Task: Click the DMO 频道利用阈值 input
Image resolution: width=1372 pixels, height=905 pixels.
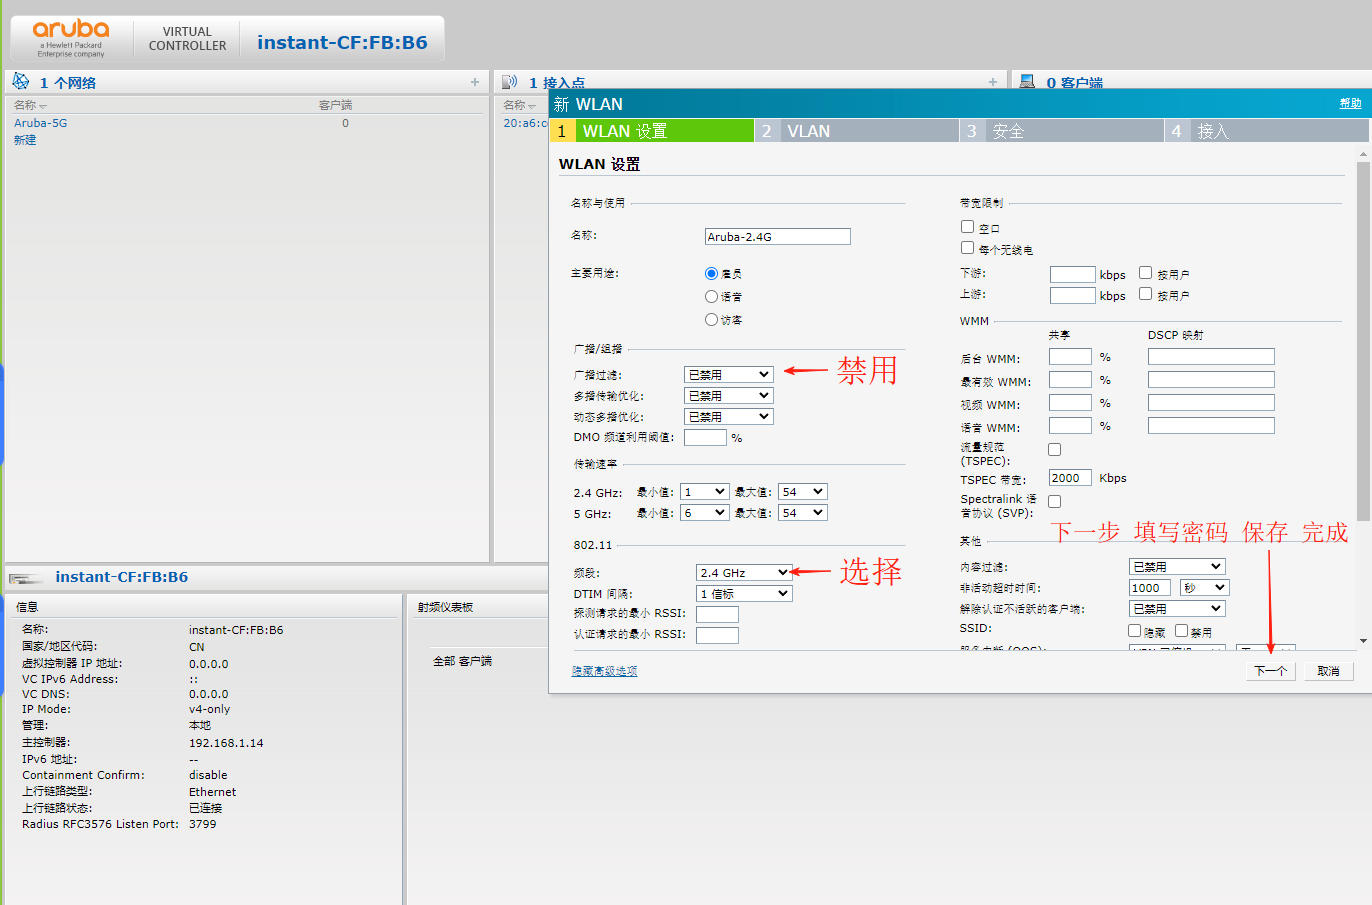Action: 705,437
